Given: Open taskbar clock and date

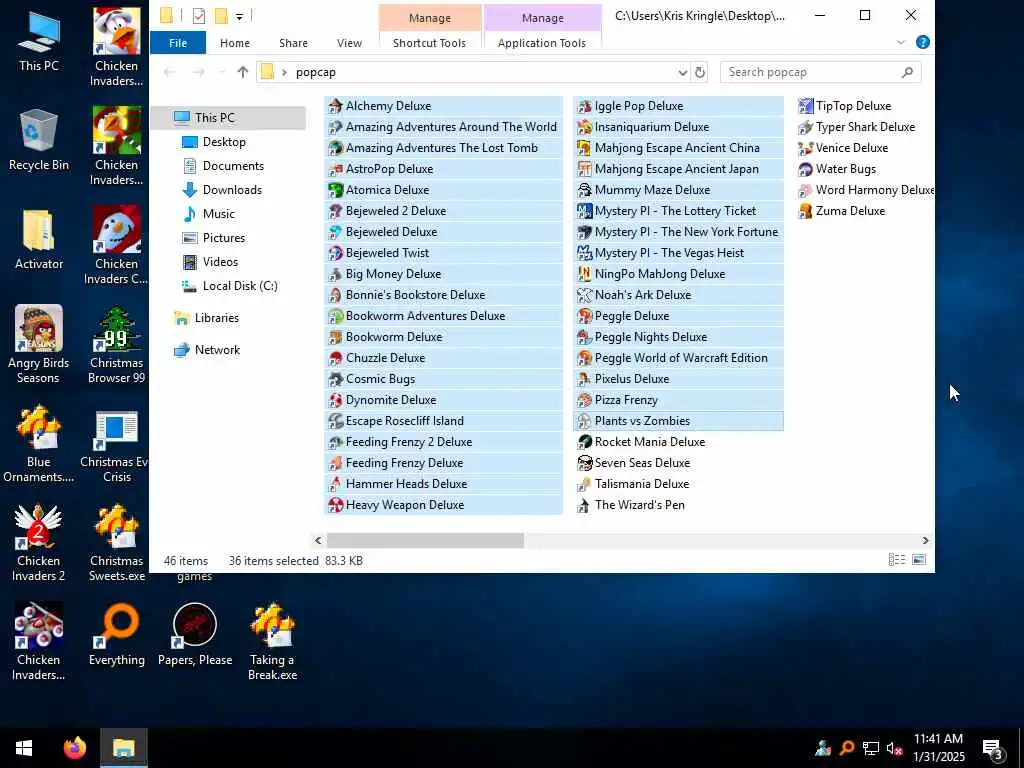Looking at the screenshot, I should pos(938,748).
